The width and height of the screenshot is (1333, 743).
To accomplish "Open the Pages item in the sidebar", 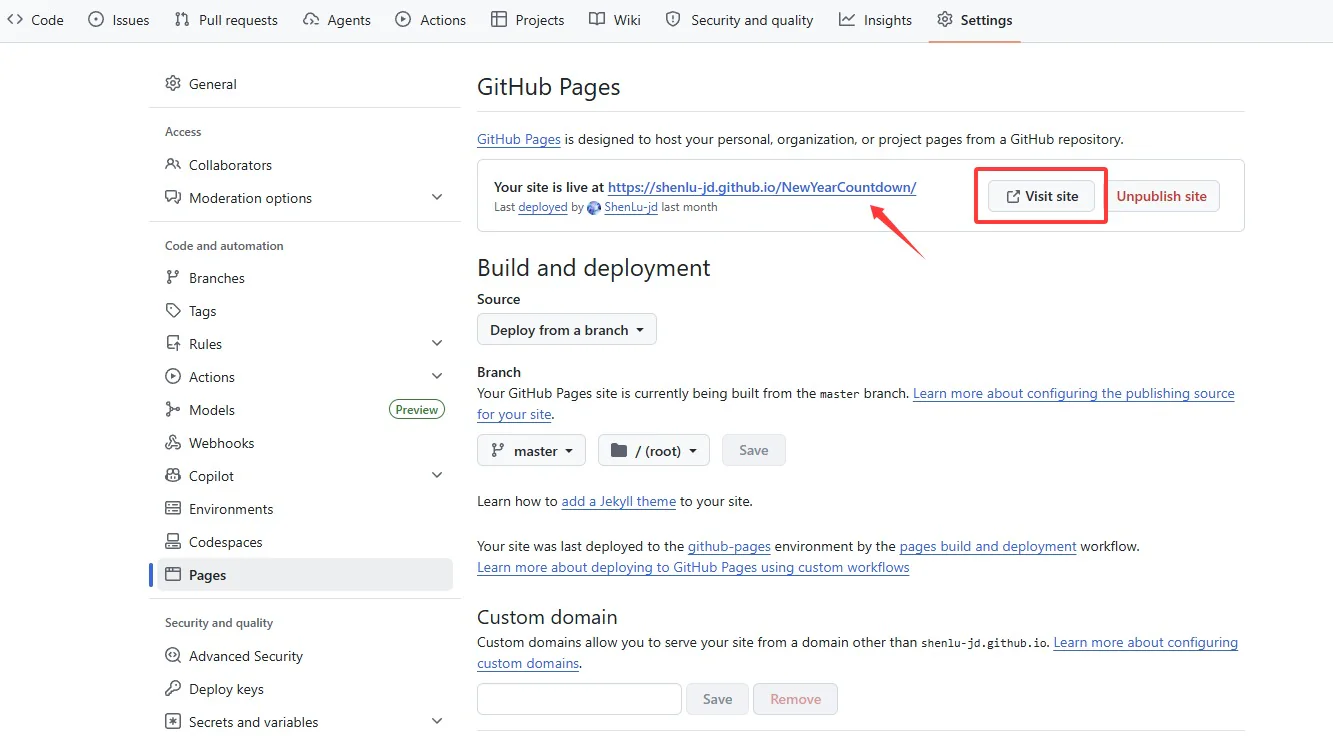I will tap(305, 575).
